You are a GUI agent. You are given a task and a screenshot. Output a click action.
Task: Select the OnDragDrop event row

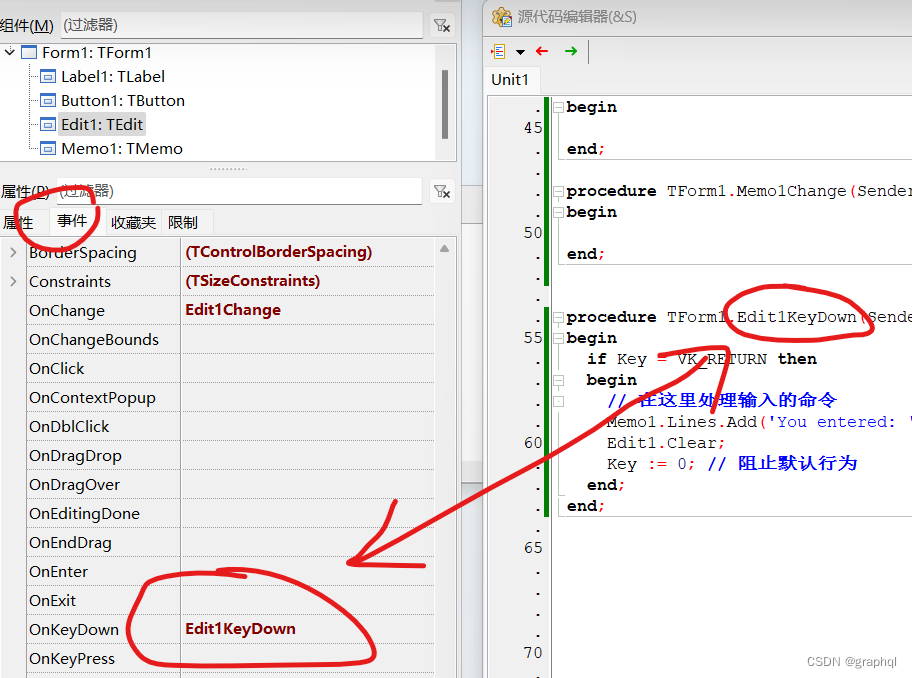[230, 456]
